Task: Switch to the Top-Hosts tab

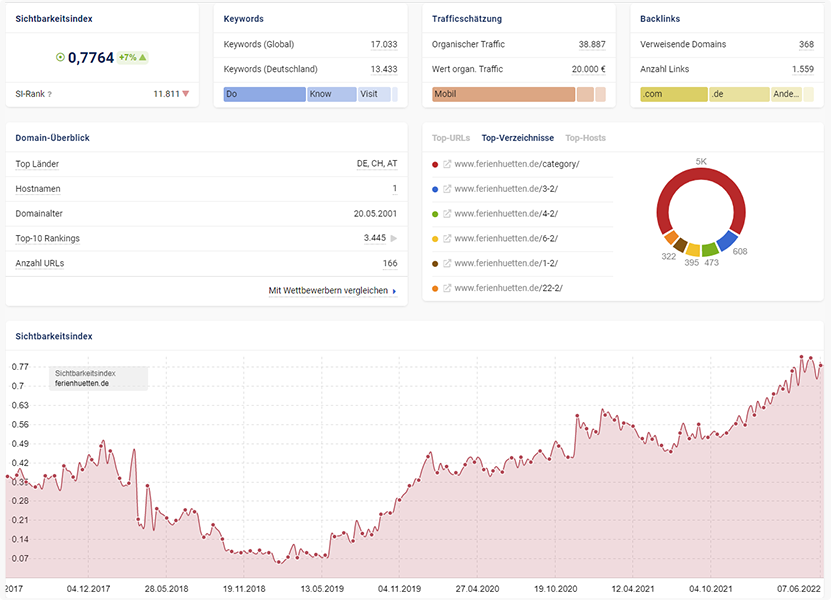Action: tap(585, 138)
